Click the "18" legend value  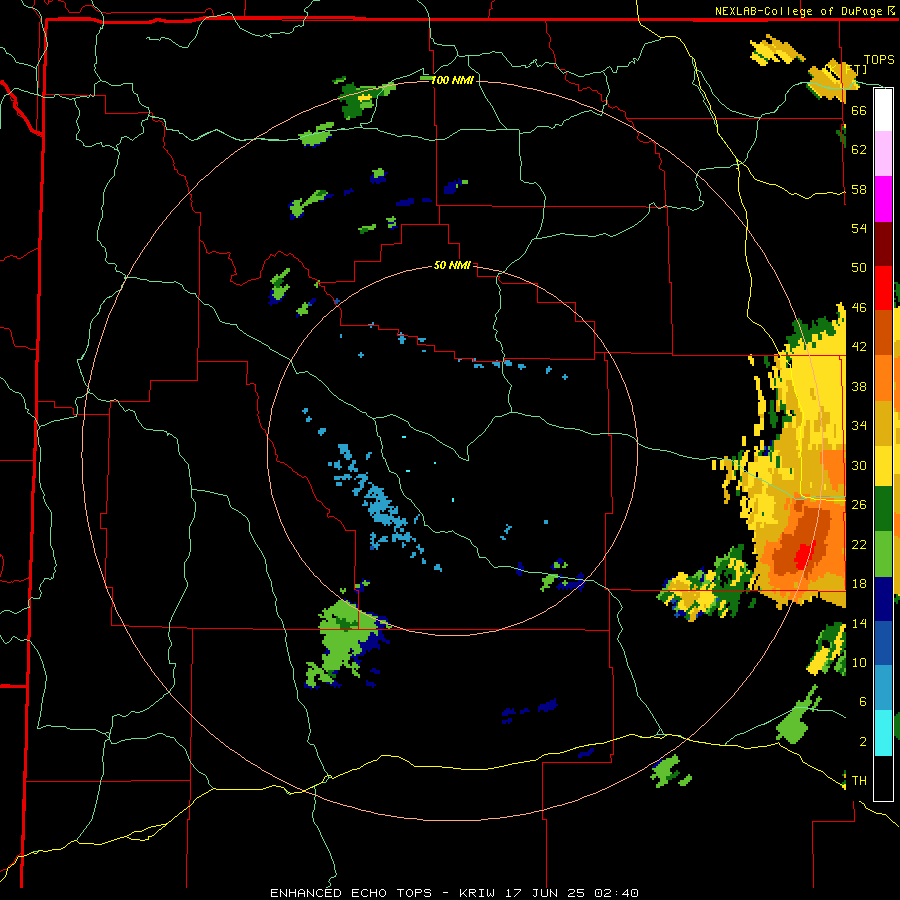pyautogui.click(x=859, y=584)
